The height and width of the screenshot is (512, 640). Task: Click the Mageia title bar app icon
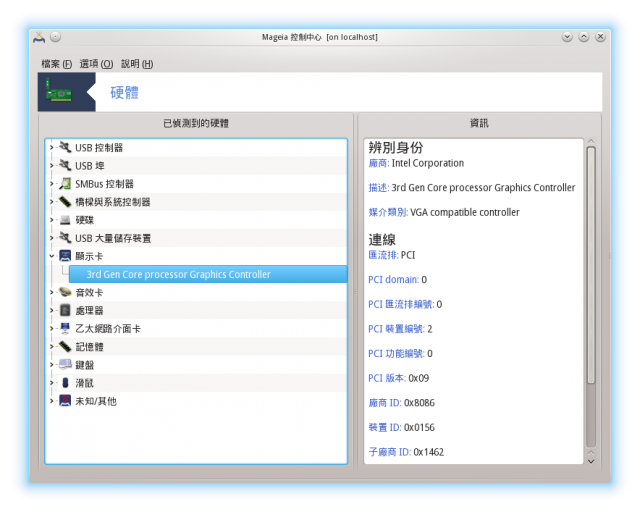tap(40, 37)
